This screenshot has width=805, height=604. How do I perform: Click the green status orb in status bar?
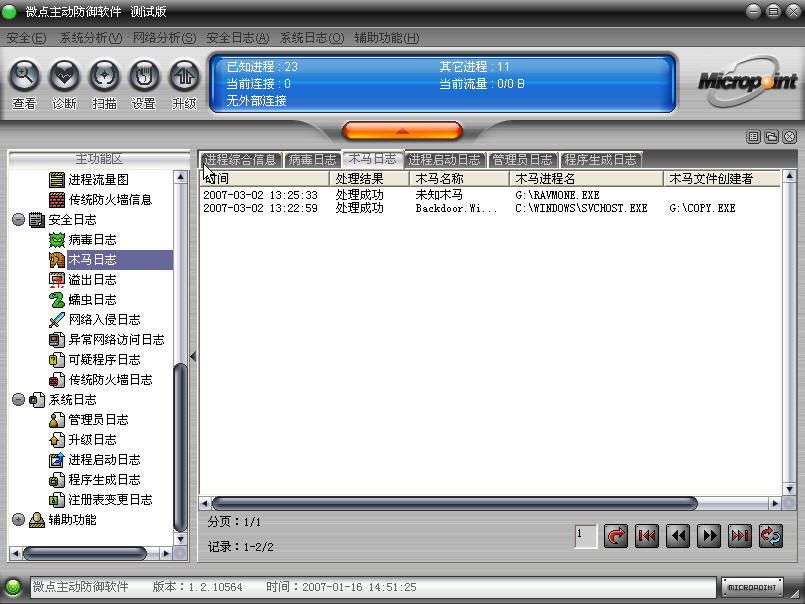tap(13, 587)
